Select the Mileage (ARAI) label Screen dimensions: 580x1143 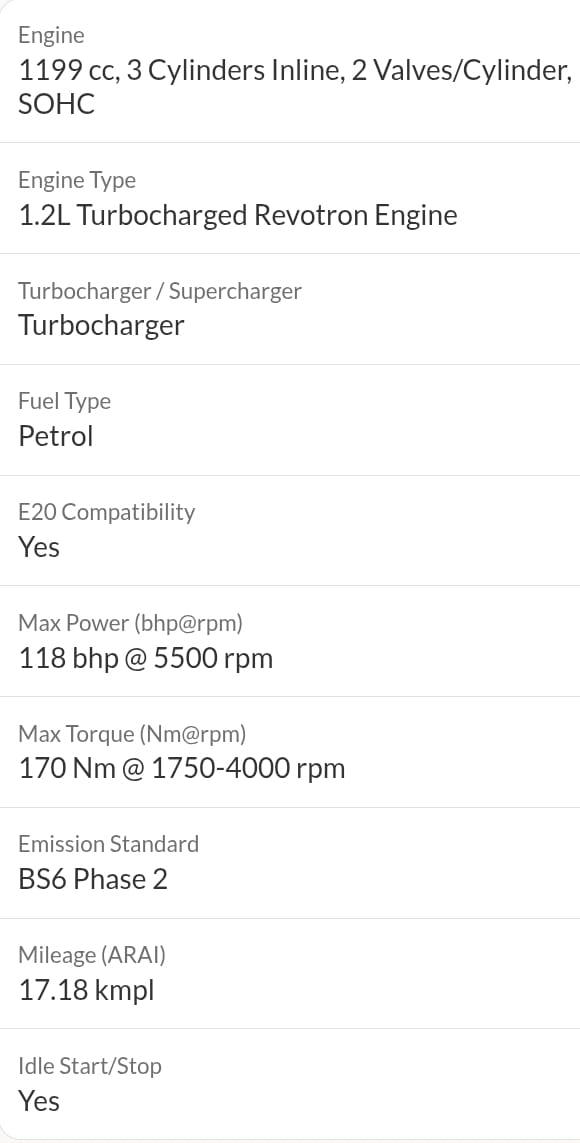(x=92, y=956)
